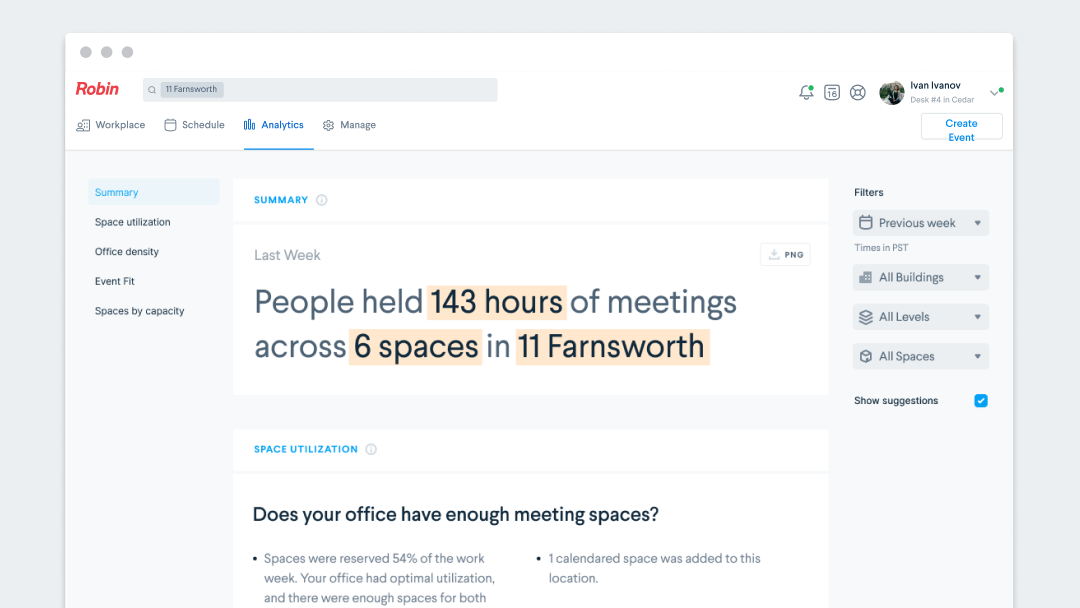Open the calendar 16 icon in header
Viewport: 1080px width, 608px height.
pos(832,92)
